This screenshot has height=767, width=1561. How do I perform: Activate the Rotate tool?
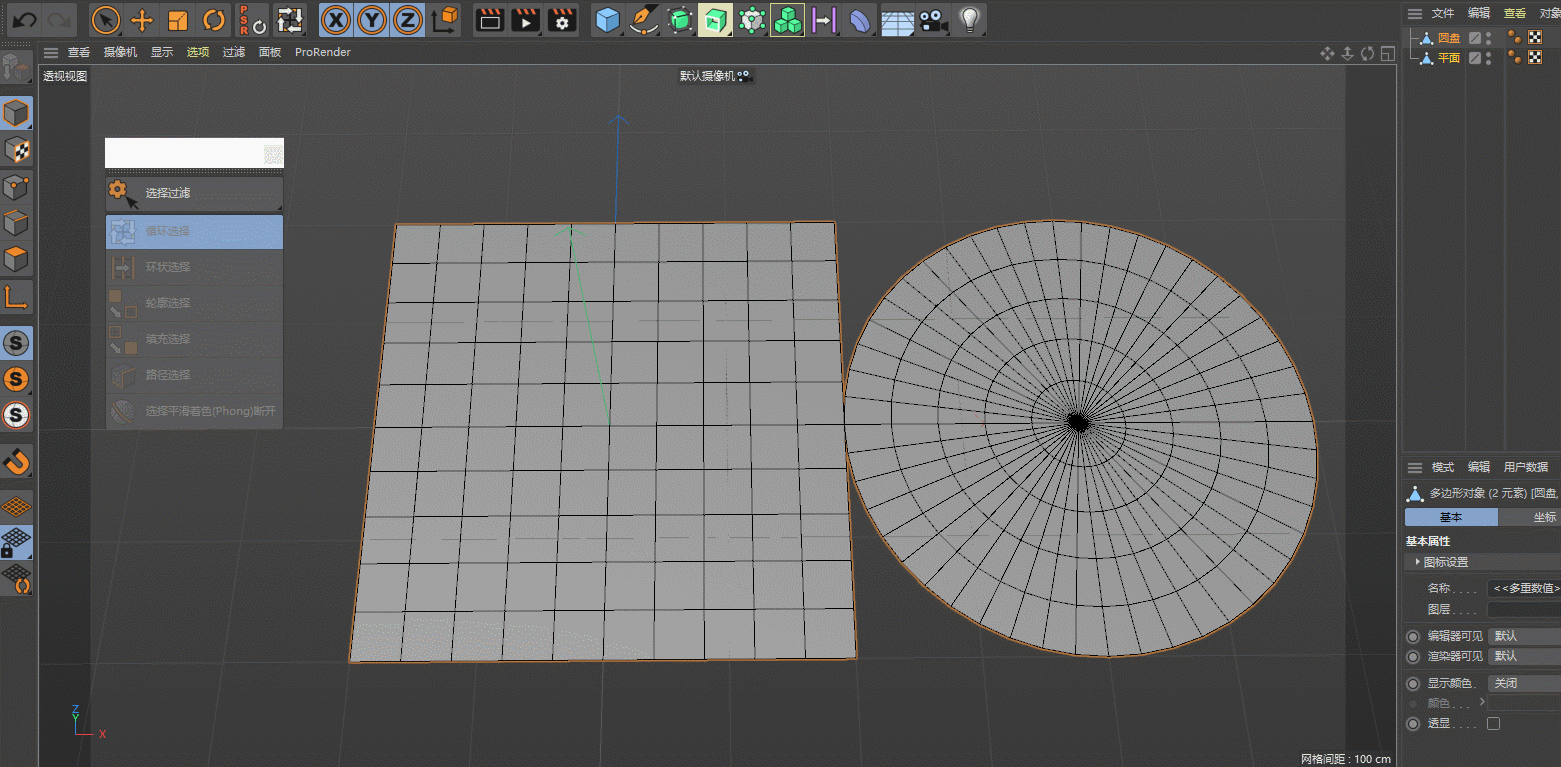tap(214, 19)
